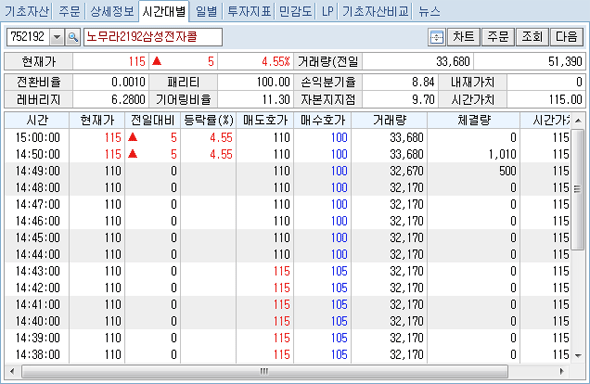Click the 체결량 column header
This screenshot has width=590, height=384.
coord(474,120)
